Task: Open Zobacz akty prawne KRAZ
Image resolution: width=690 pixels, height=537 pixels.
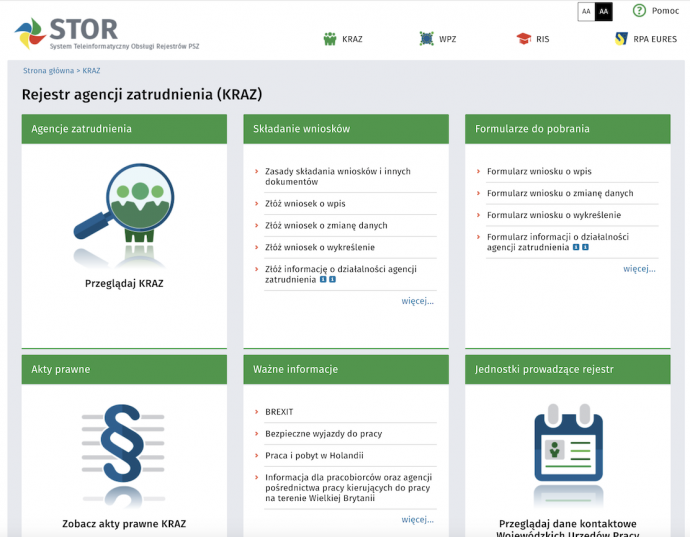Action: coord(124,524)
